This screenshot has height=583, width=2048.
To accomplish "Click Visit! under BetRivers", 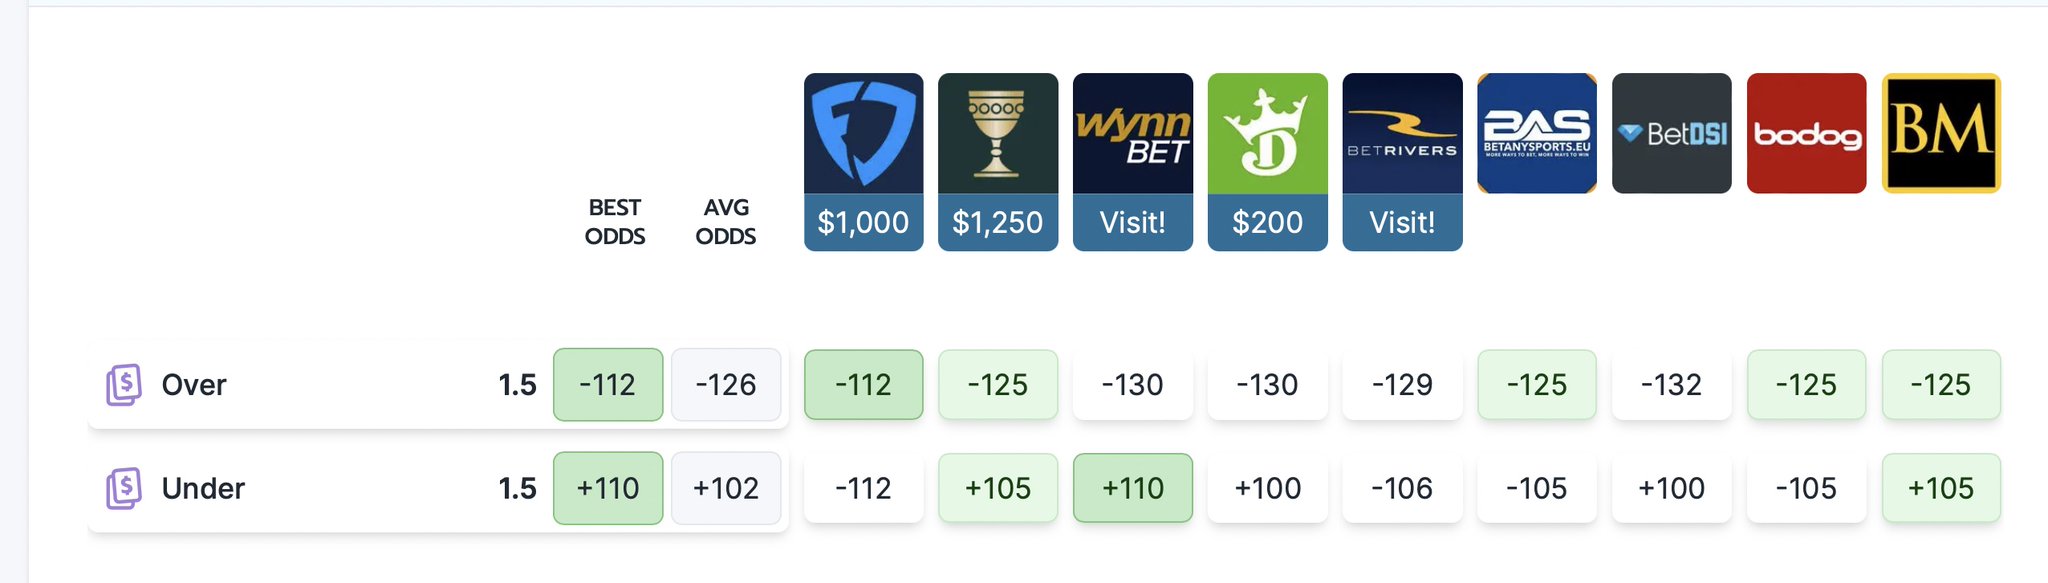I will (1402, 222).
